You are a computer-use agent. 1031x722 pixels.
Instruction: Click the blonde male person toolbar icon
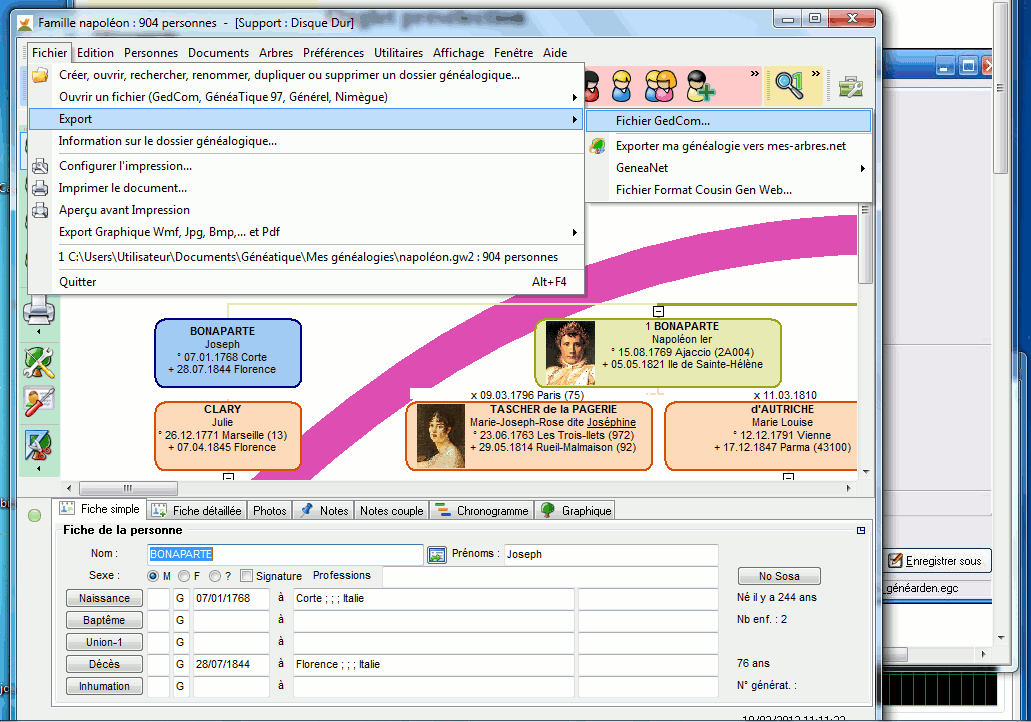tap(621, 85)
